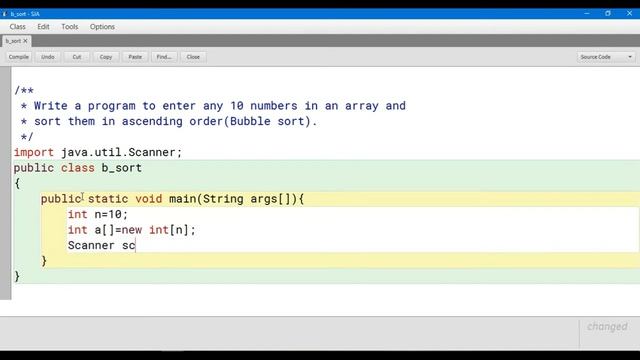The height and width of the screenshot is (360, 640).
Task: Click the line 'int n=10;'
Action: coord(98,214)
